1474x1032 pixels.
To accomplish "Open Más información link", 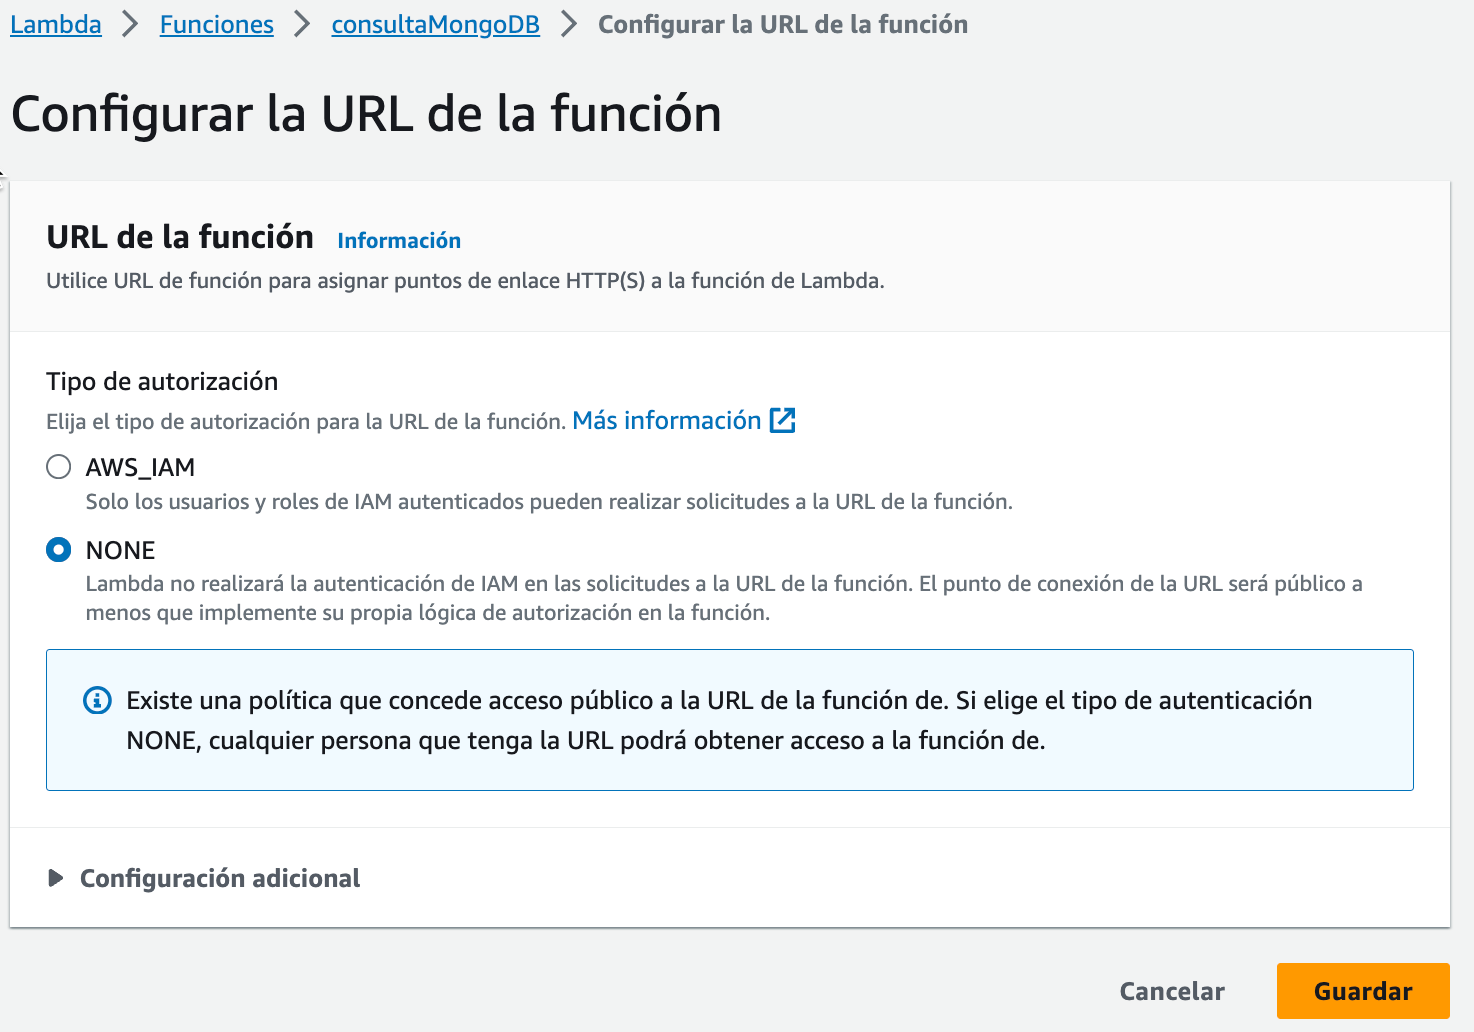I will click(667, 421).
